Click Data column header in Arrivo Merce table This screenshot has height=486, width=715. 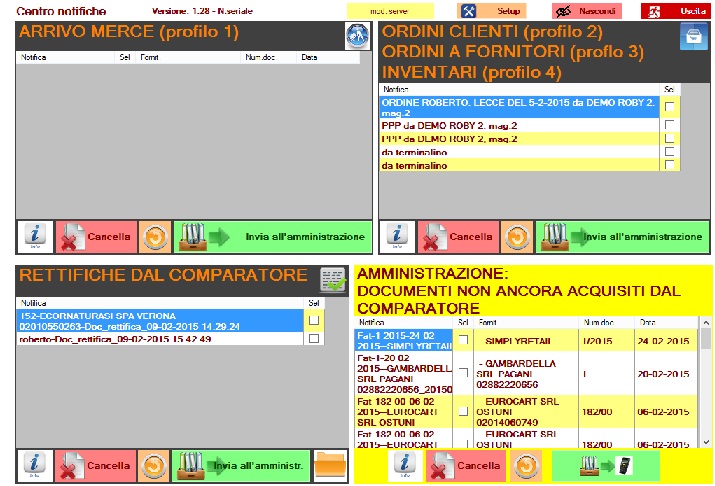[328, 57]
